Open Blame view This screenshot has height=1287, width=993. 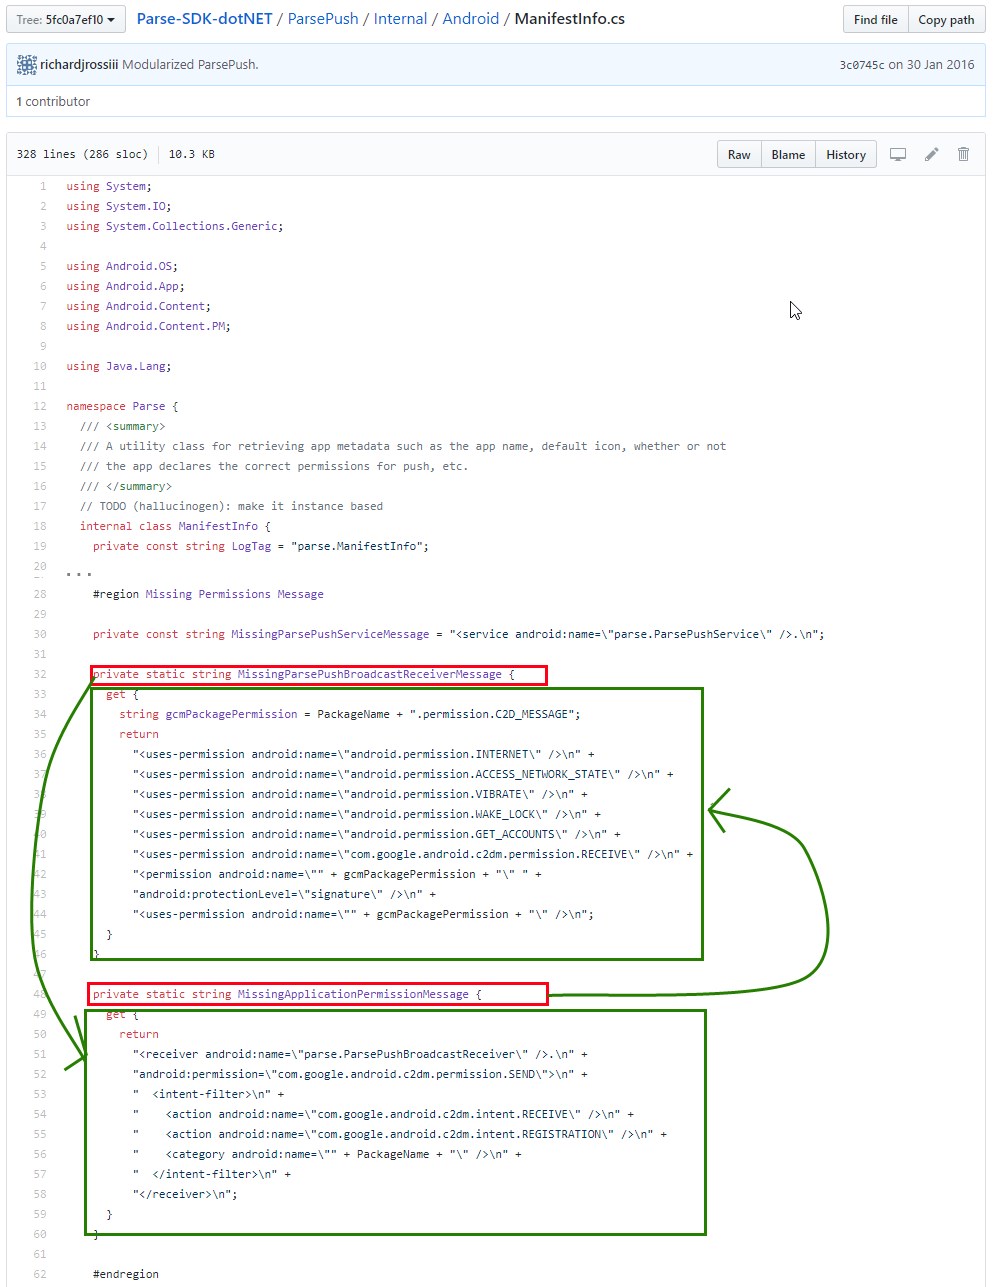click(788, 155)
